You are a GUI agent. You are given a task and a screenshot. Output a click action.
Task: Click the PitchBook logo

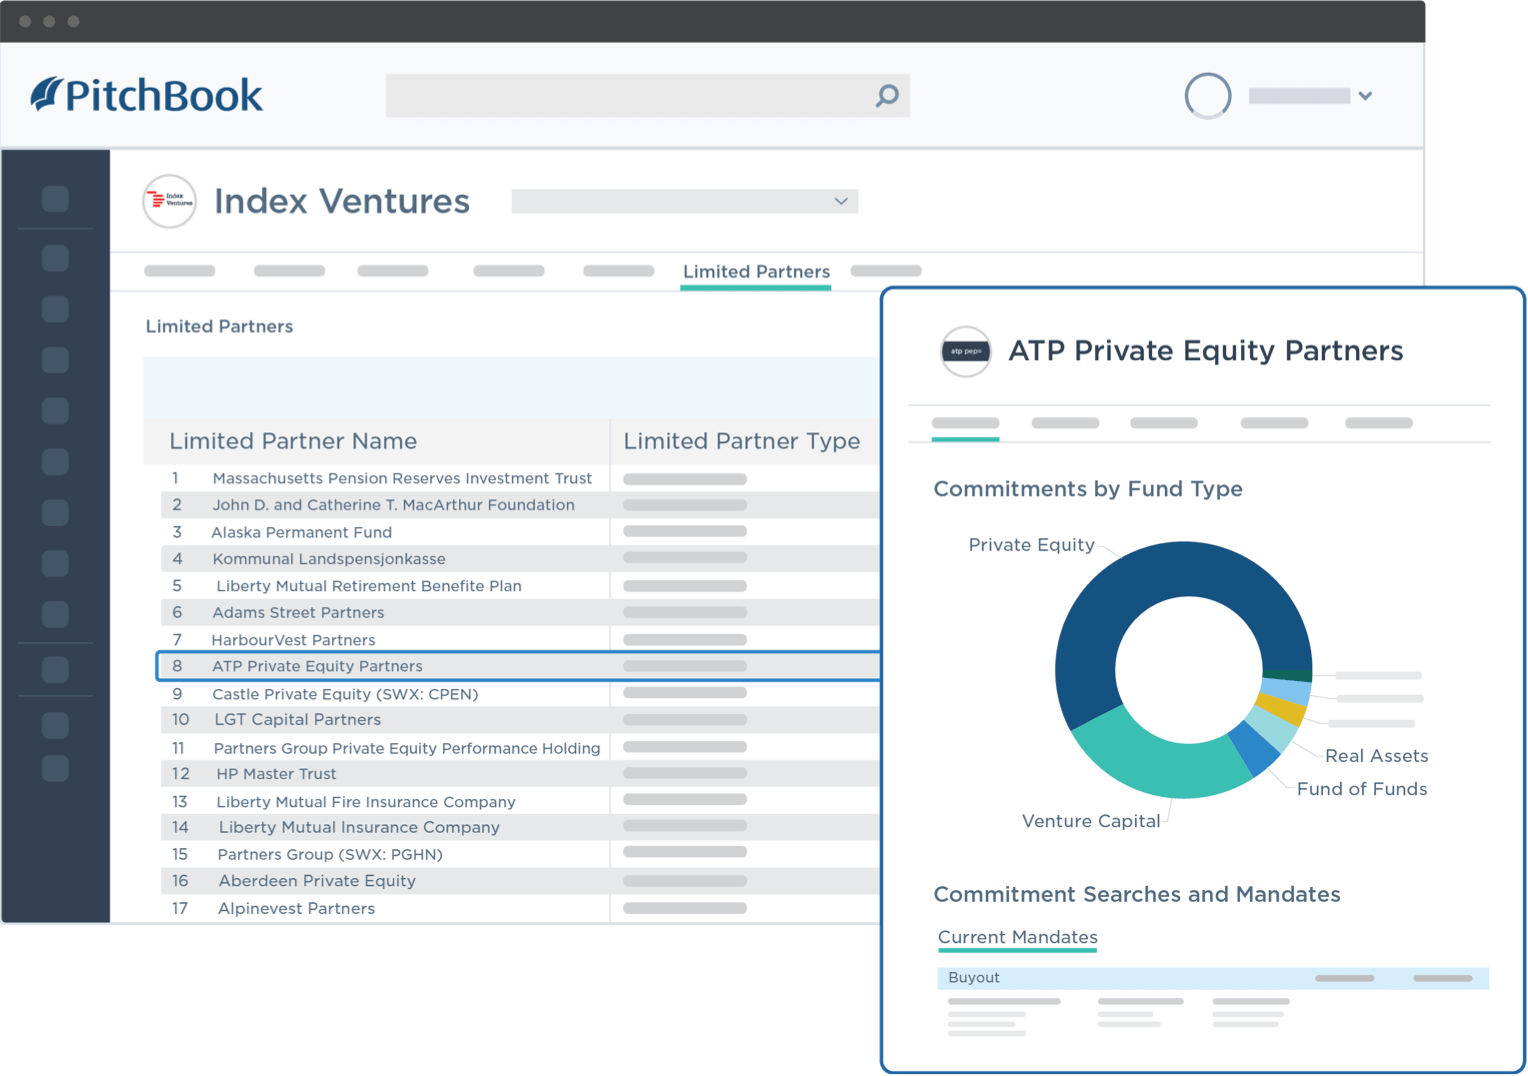(x=147, y=95)
